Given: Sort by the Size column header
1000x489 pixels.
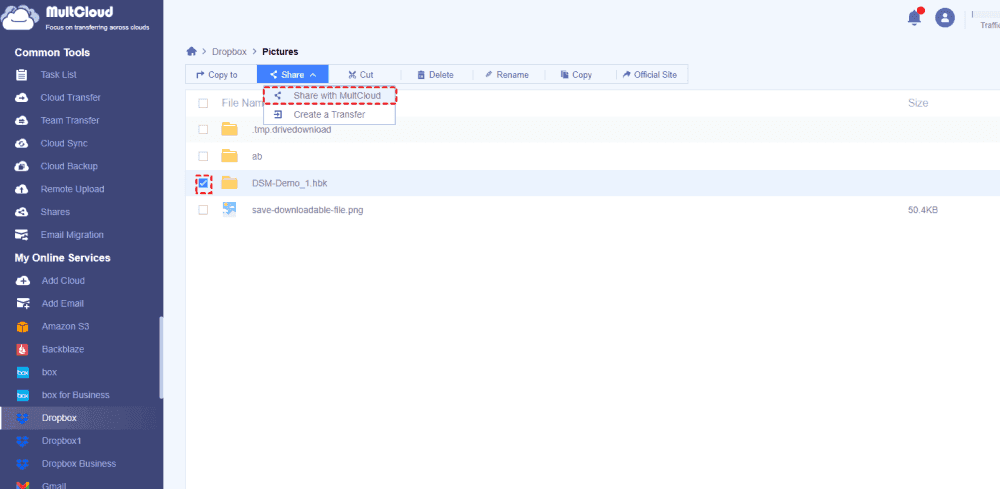Looking at the screenshot, I should (918, 103).
